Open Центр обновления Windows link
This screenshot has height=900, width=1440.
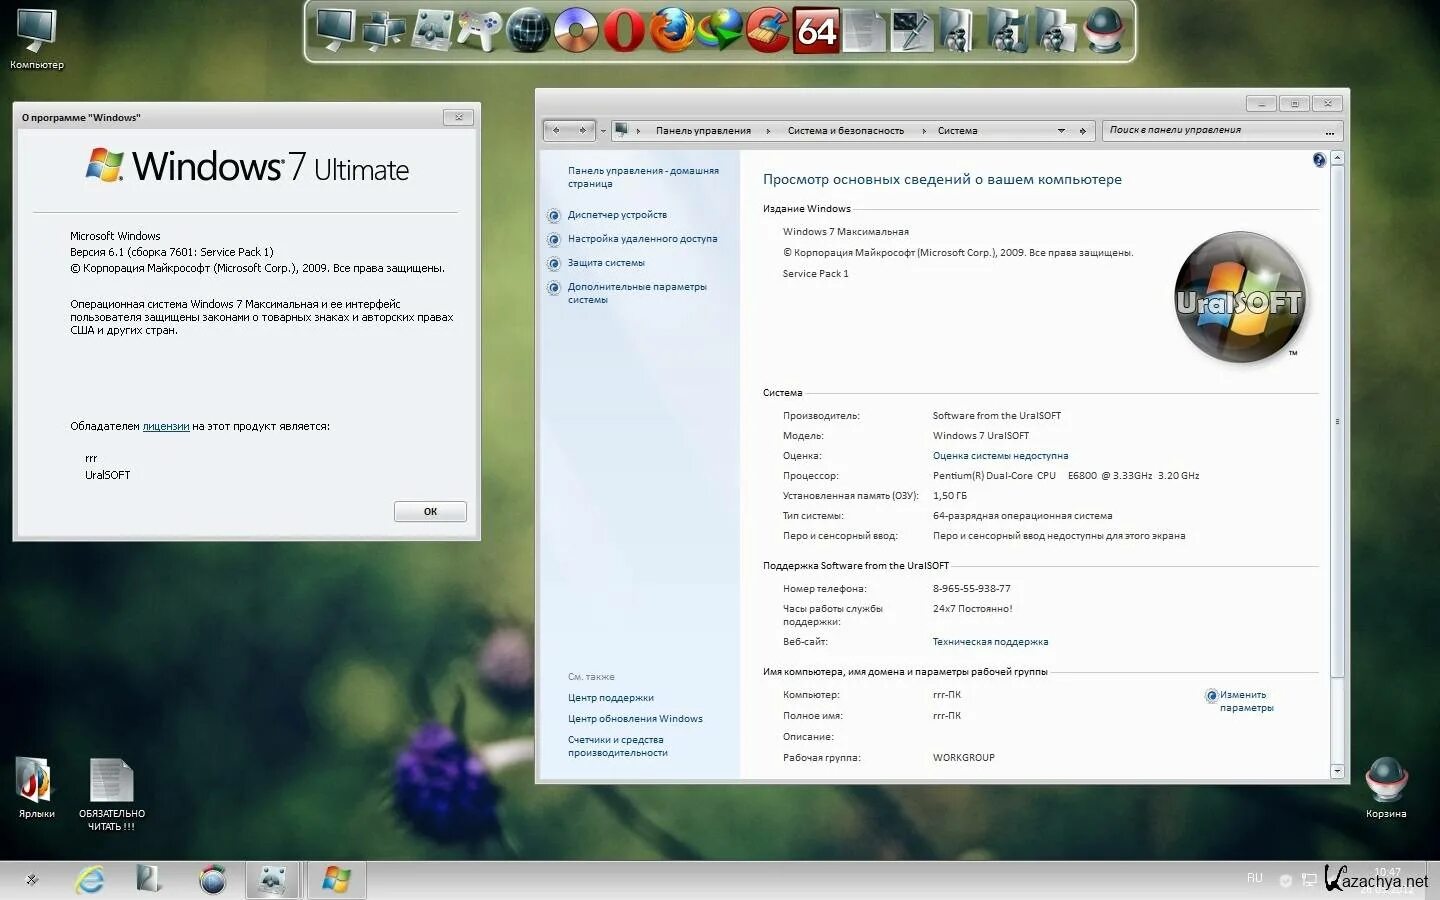[635, 719]
